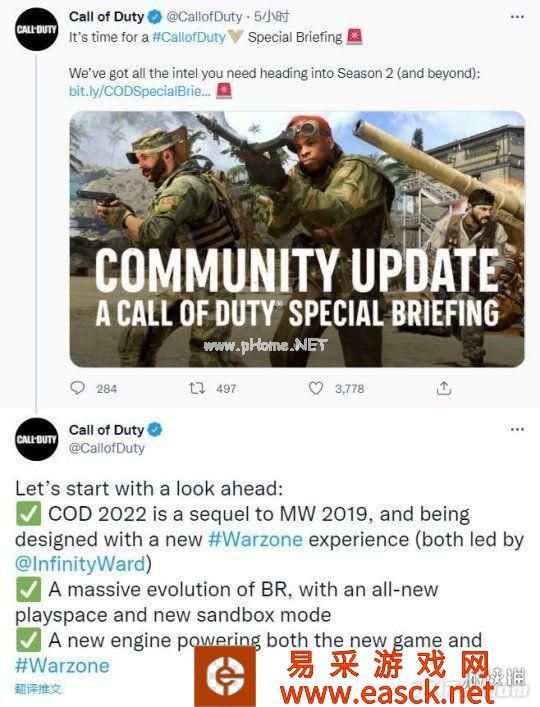Click the @CallofDuty handle under second tweet name

point(107,448)
